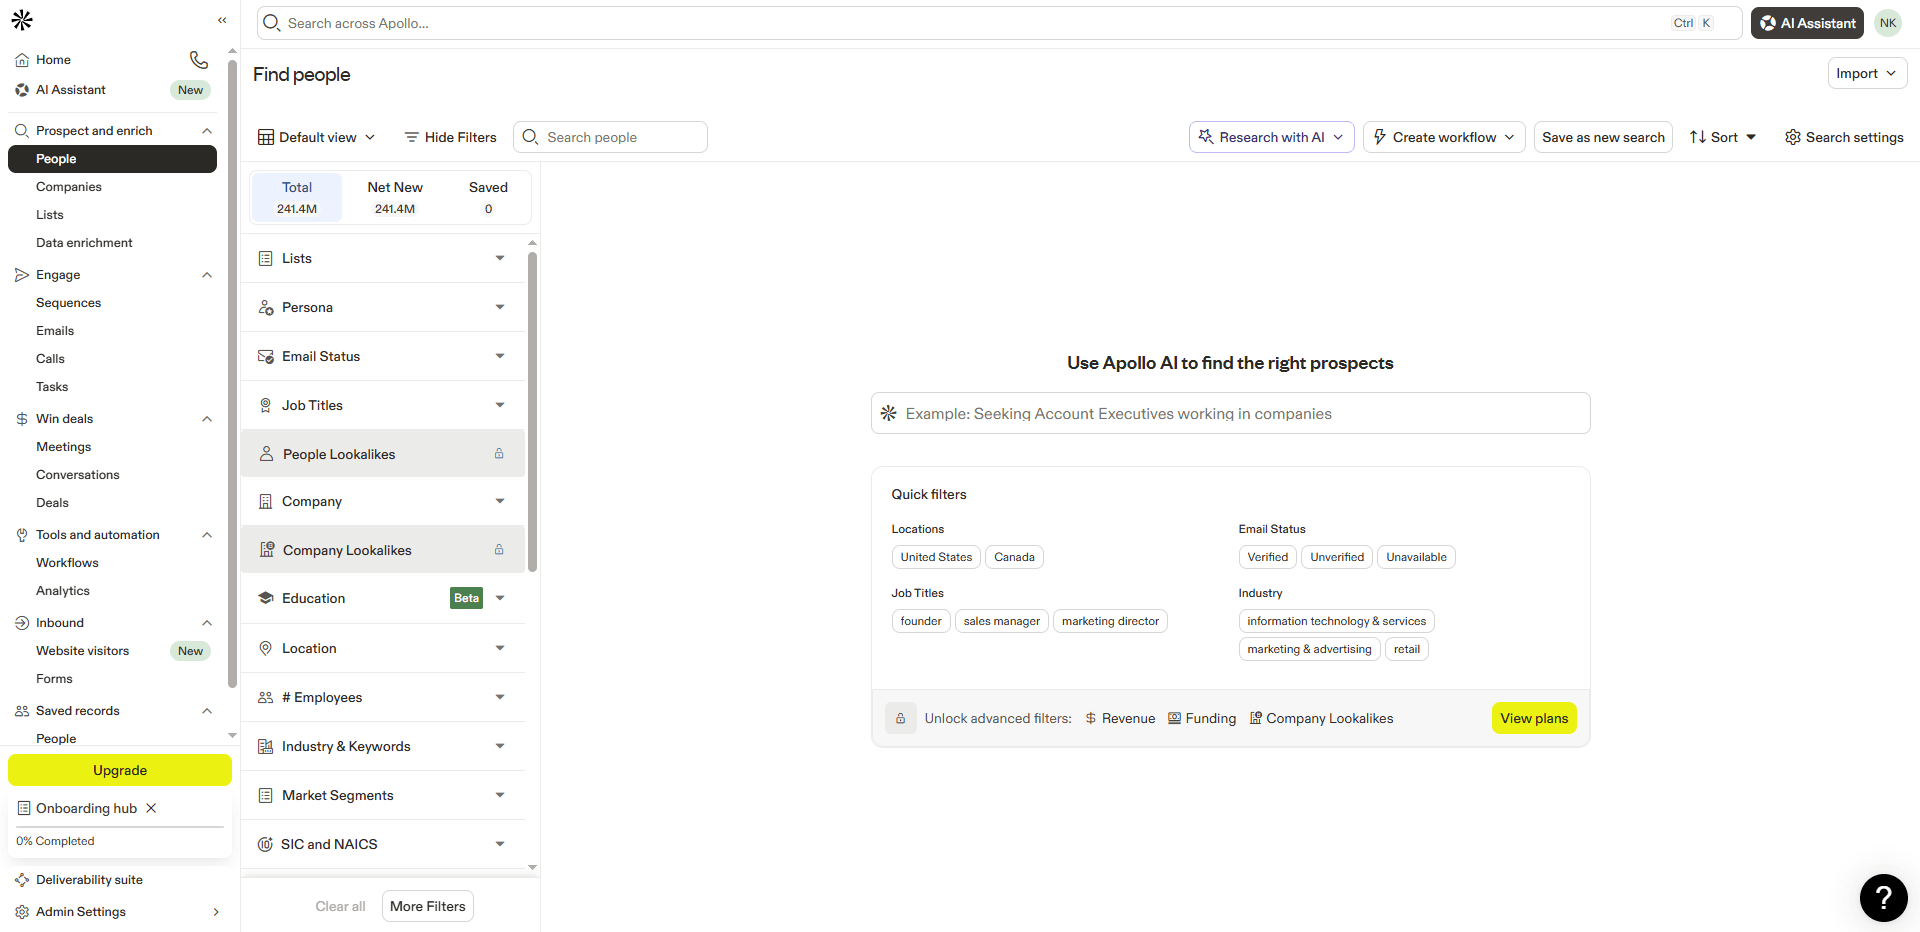Collapse the Engage section chevron
Image resolution: width=1920 pixels, height=932 pixels.
(x=207, y=275)
